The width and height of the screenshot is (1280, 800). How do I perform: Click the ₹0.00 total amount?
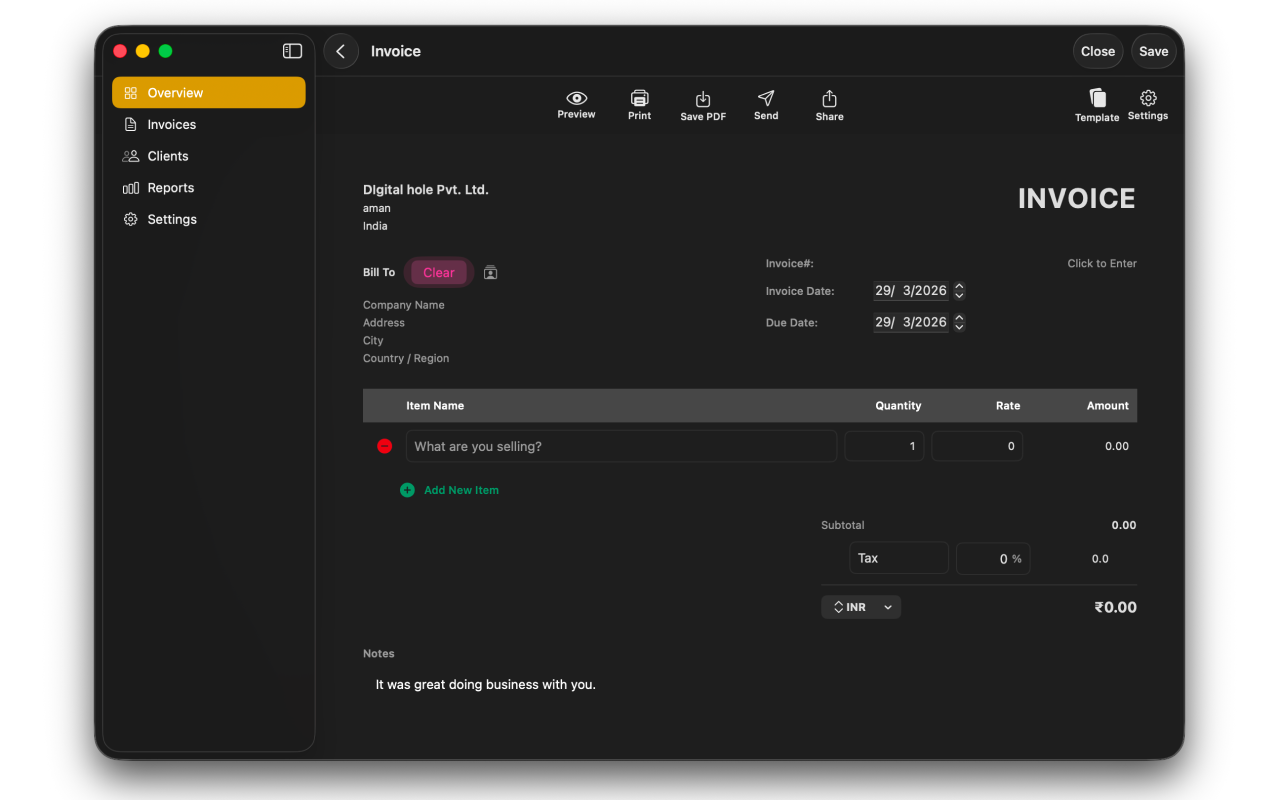(x=1115, y=607)
